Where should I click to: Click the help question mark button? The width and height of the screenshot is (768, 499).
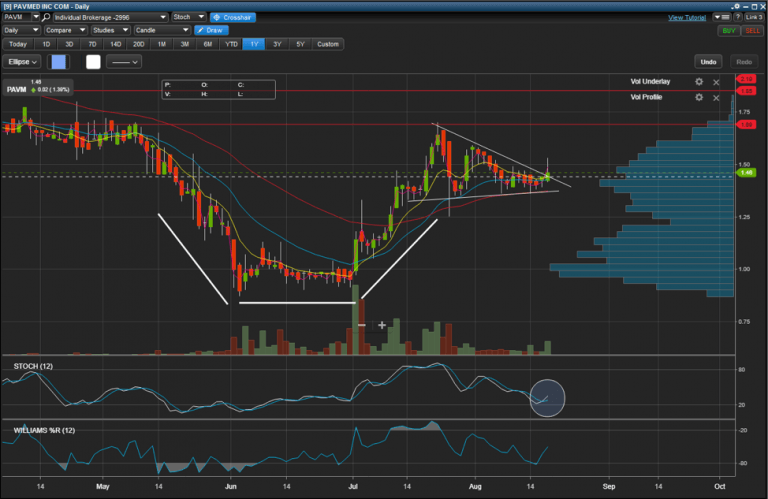738,17
